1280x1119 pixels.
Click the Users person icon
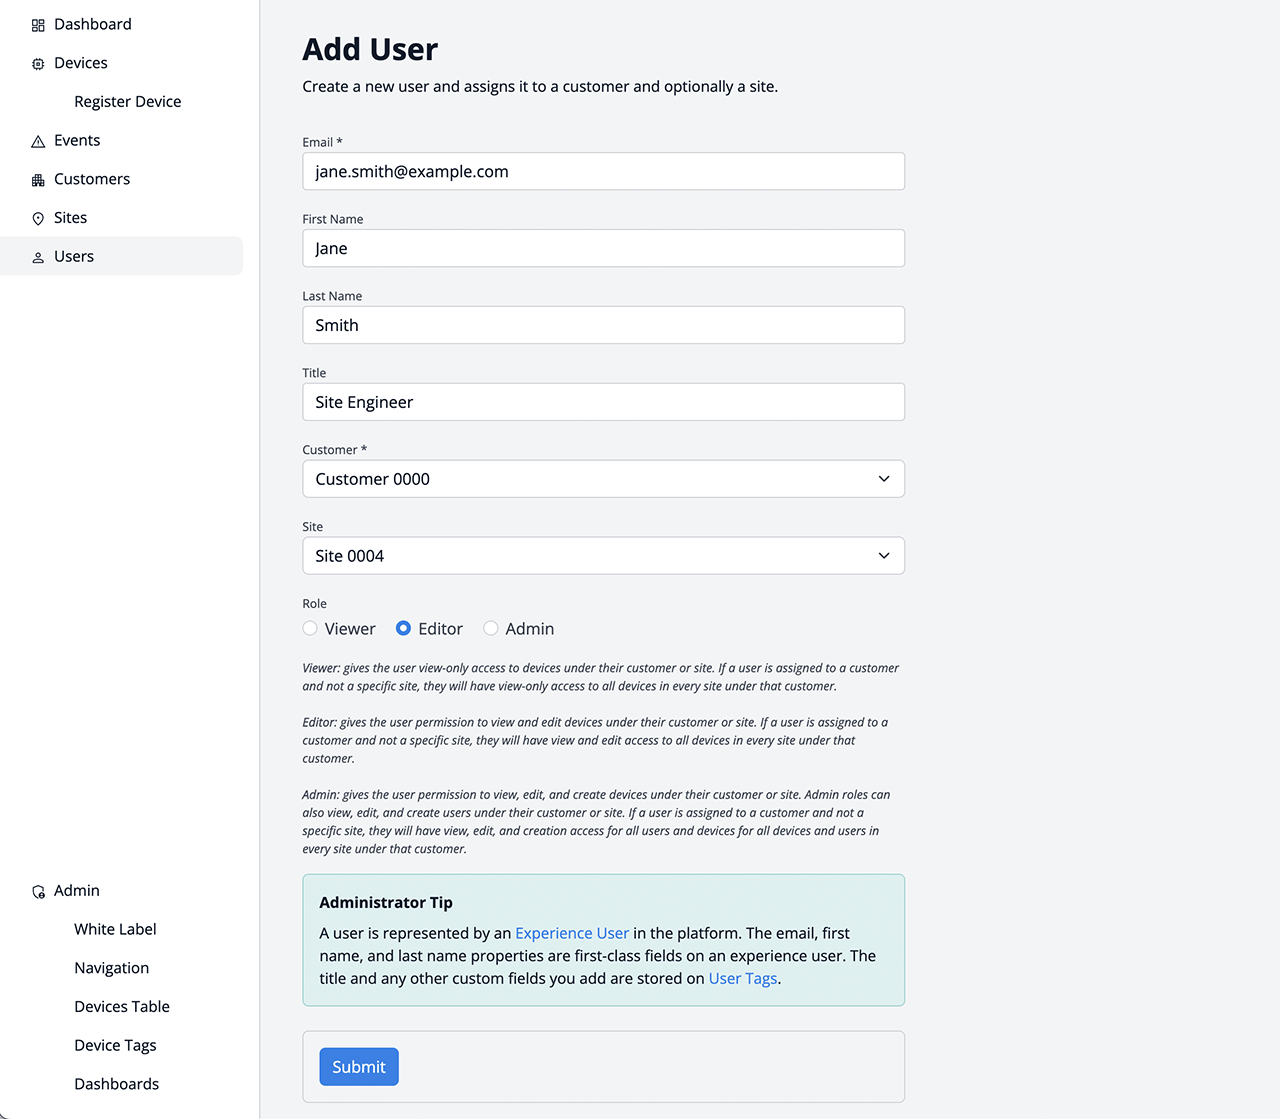click(x=38, y=257)
